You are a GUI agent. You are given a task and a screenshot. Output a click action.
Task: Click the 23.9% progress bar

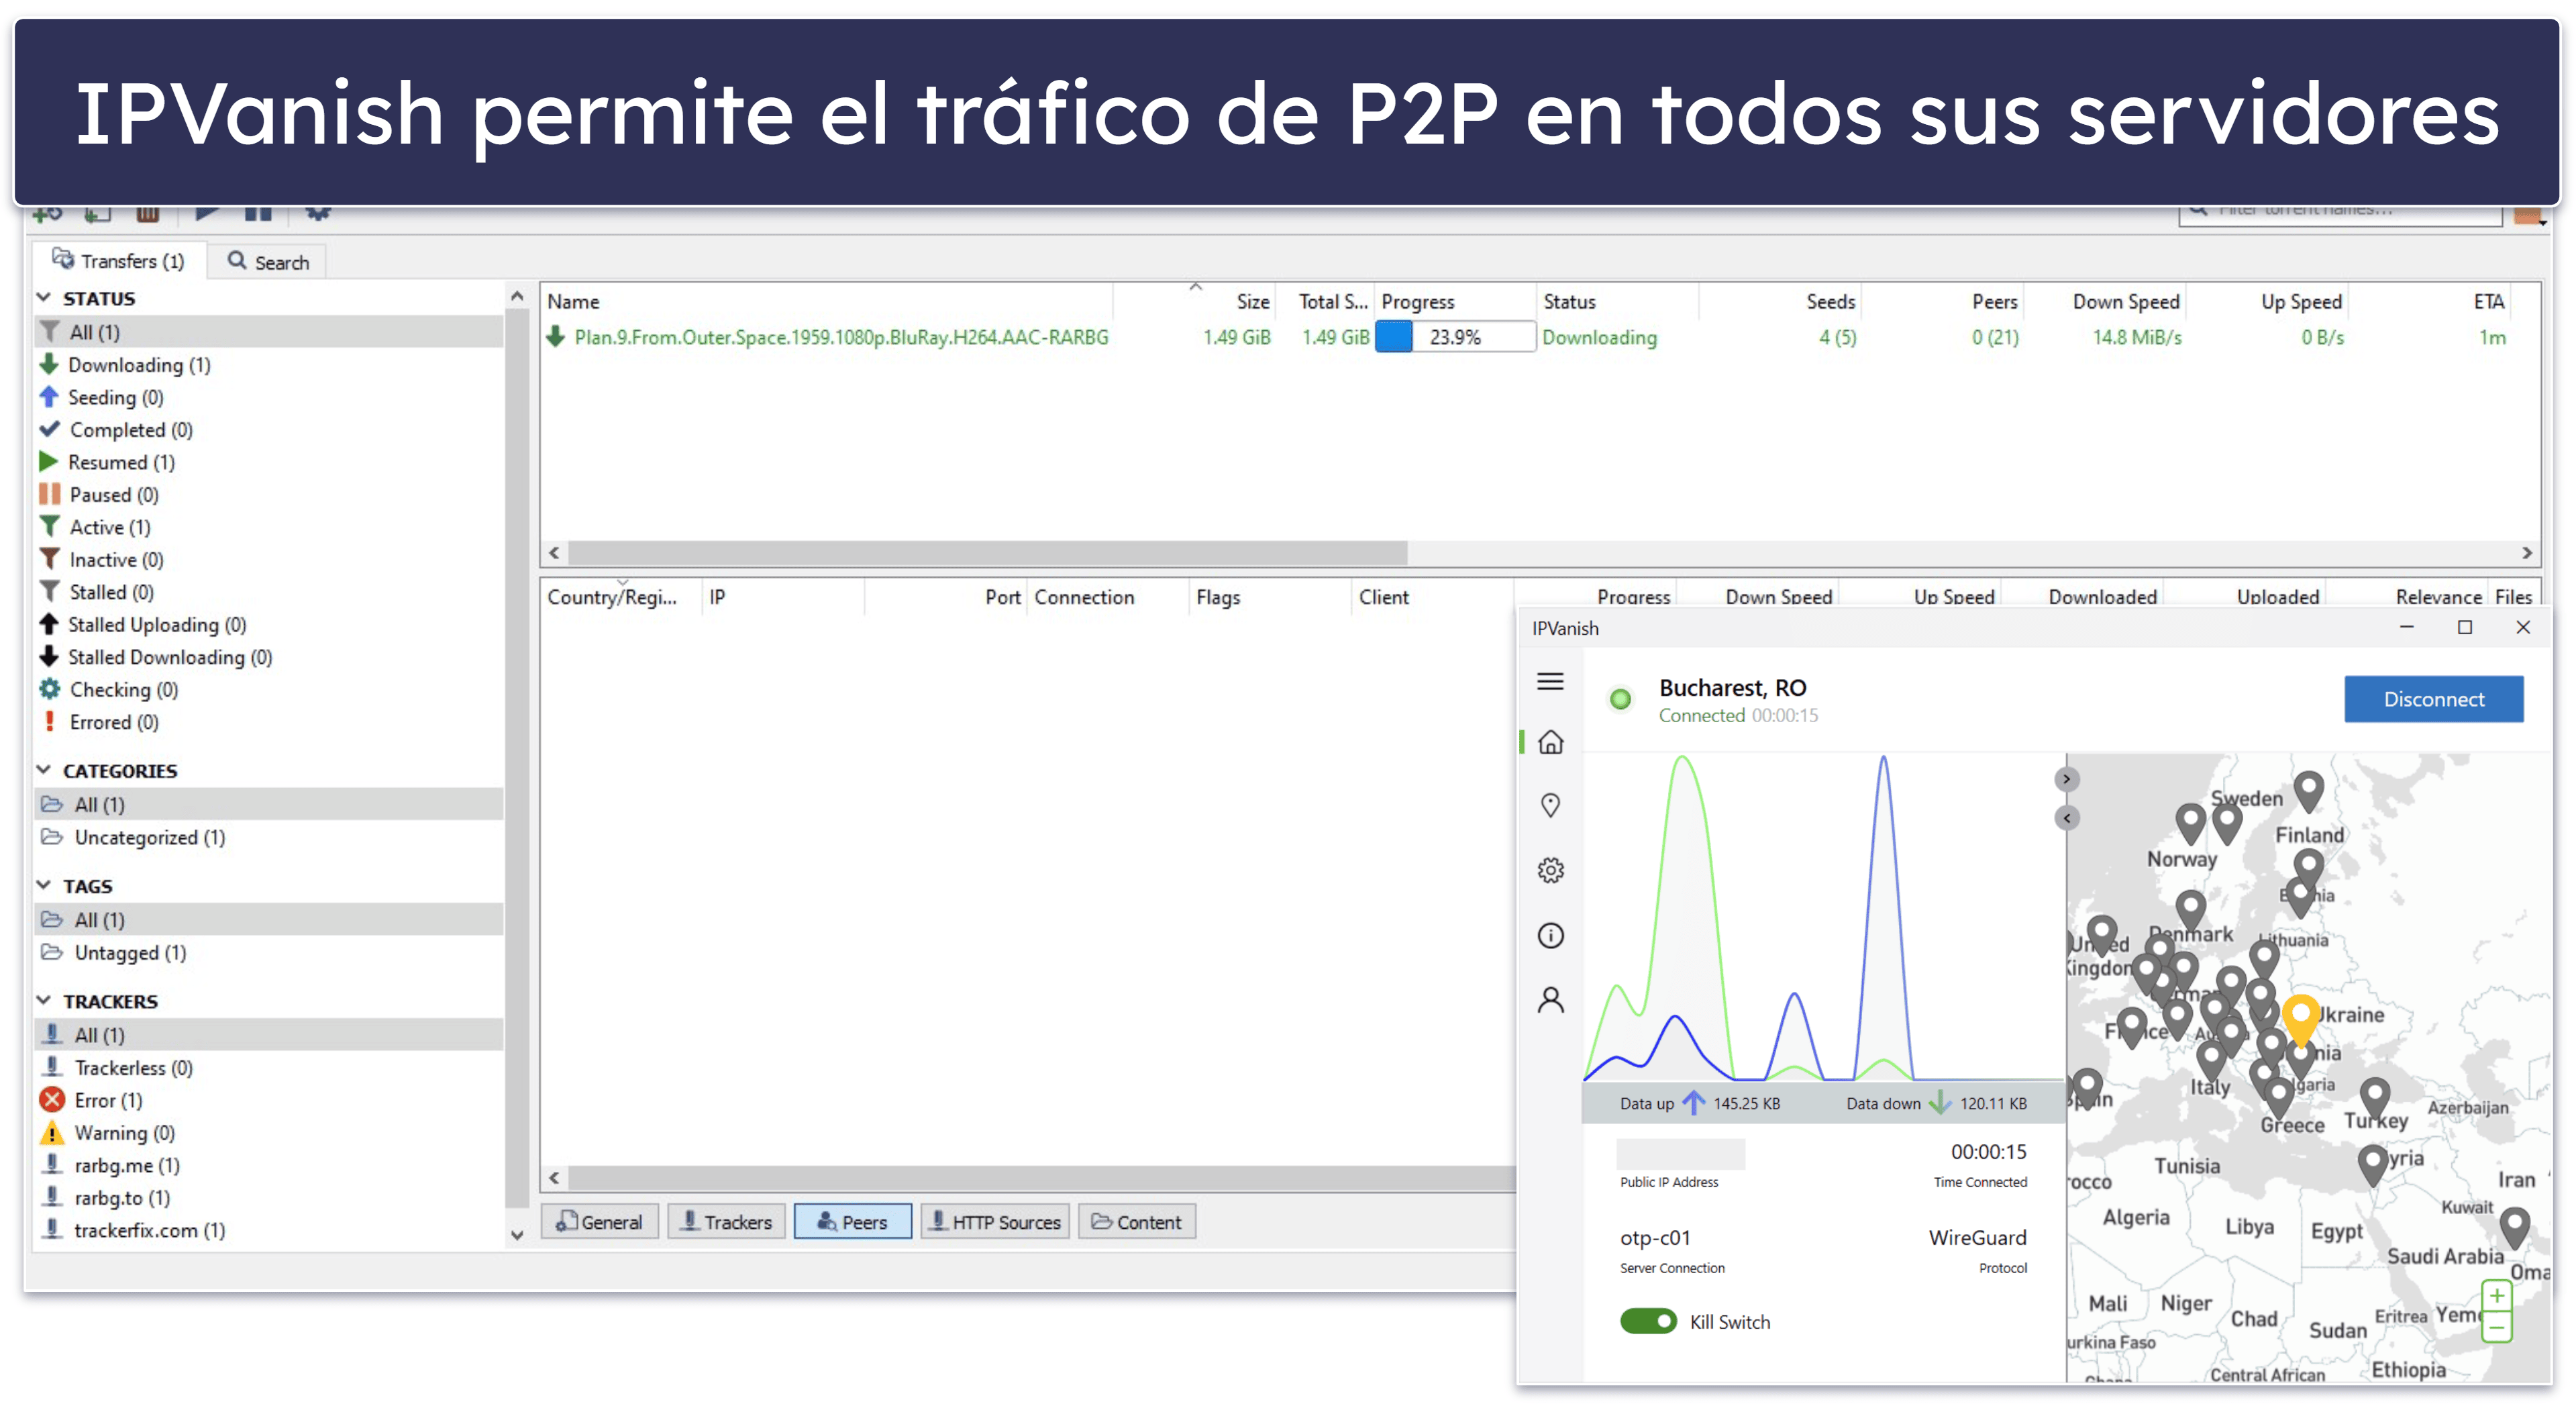1455,338
